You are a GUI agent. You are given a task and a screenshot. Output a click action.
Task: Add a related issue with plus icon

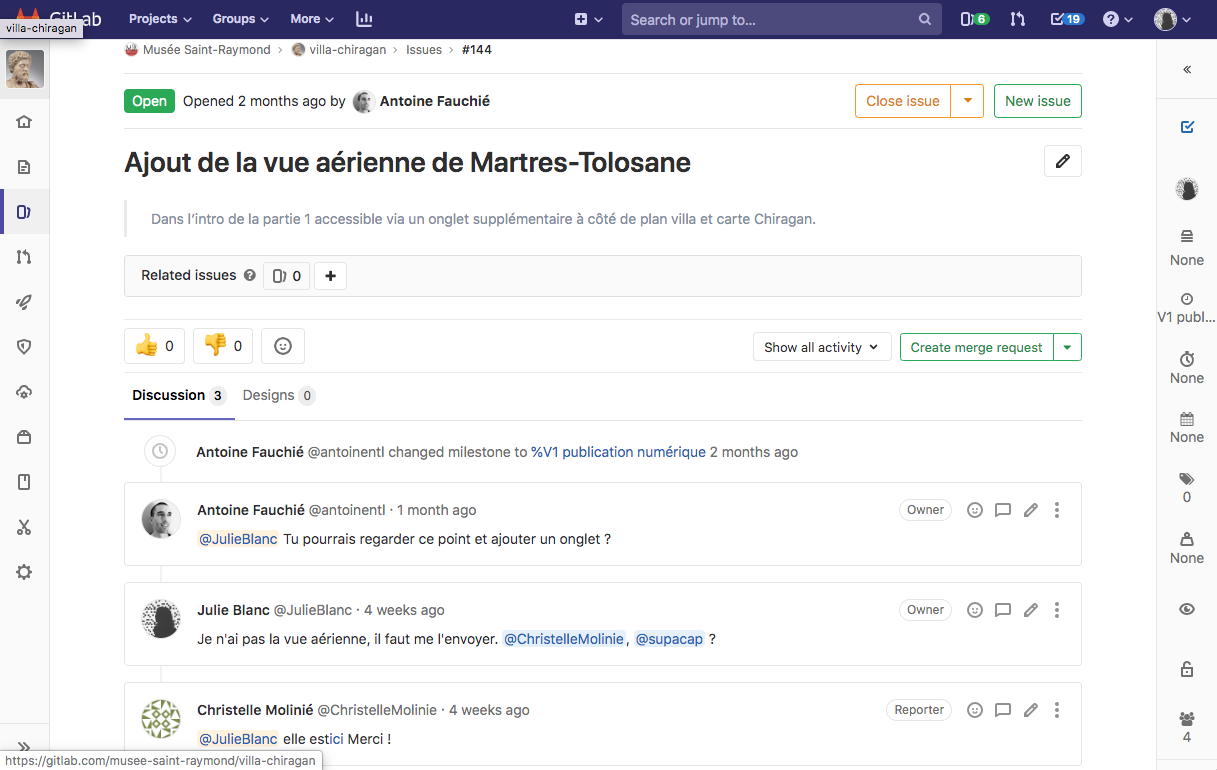[x=330, y=276]
